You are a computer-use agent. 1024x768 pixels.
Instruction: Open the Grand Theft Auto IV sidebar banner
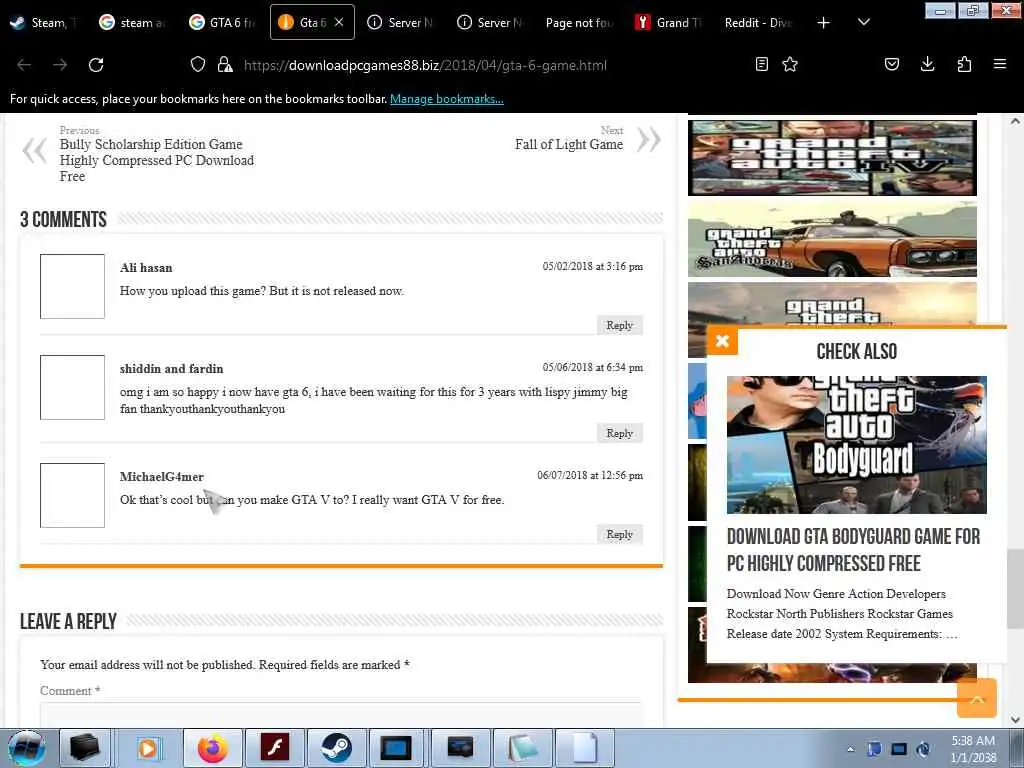tap(832, 157)
